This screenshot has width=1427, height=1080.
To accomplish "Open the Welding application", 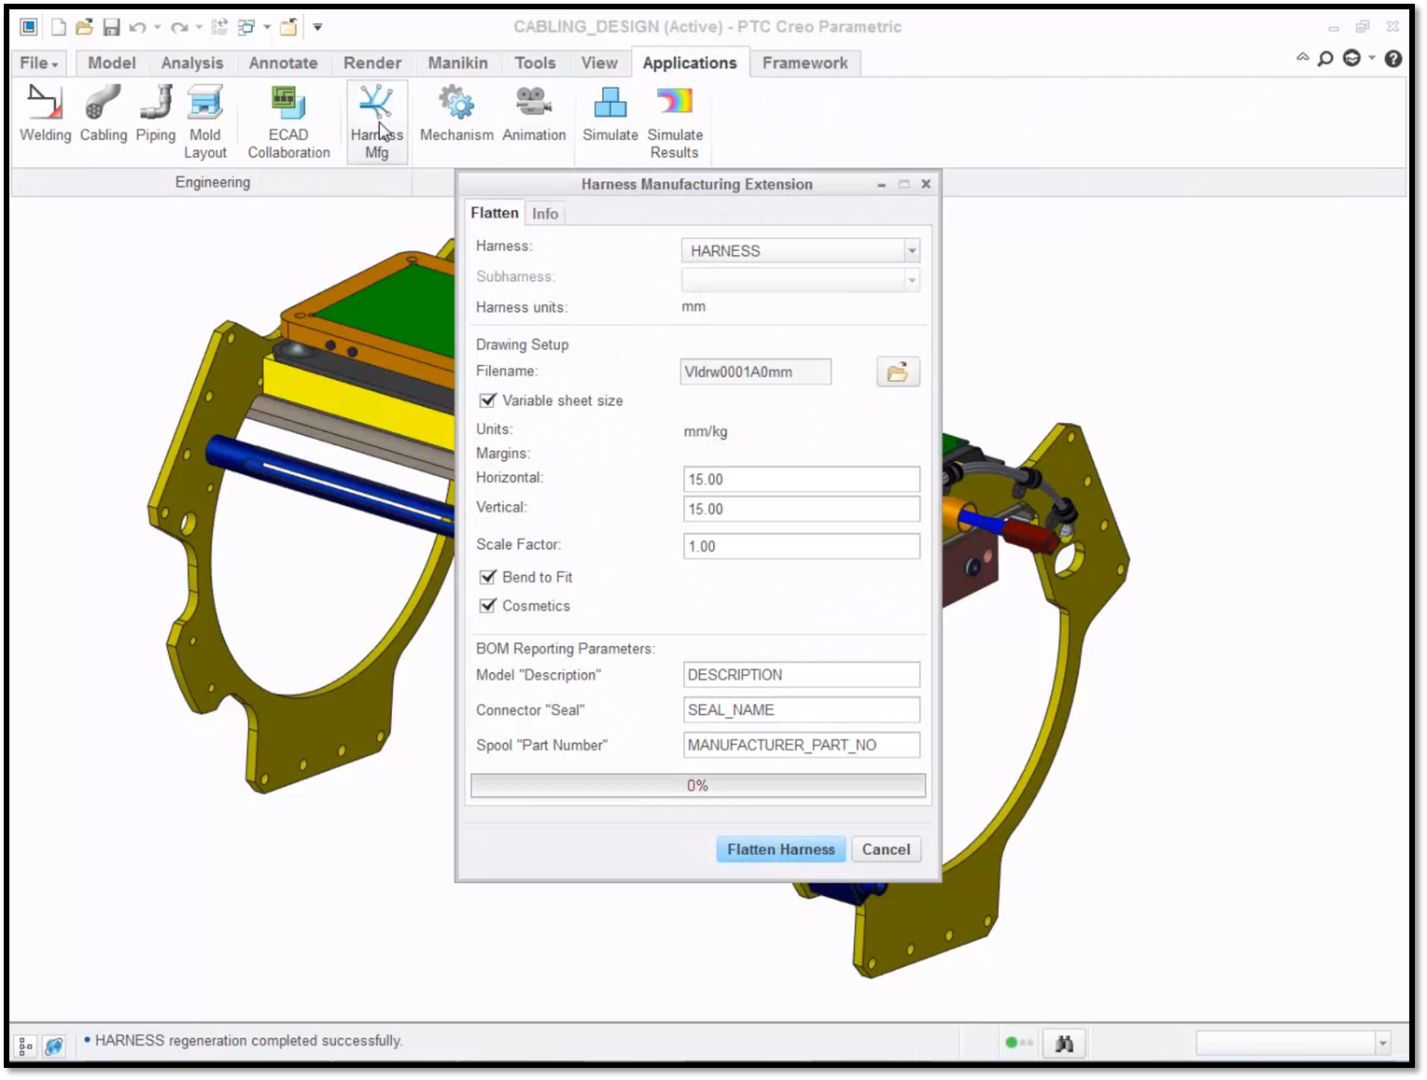I will click(x=45, y=115).
